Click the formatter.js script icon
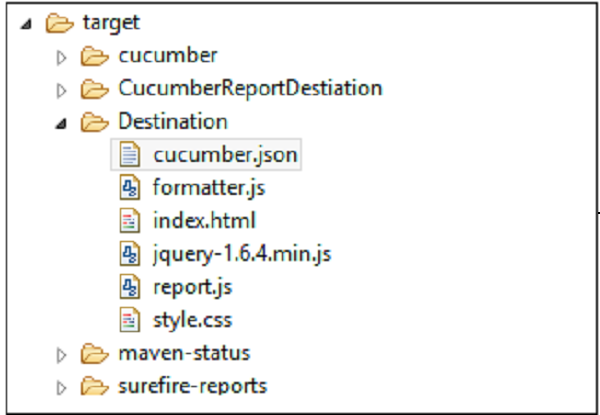The width and height of the screenshot is (600, 415). (128, 188)
